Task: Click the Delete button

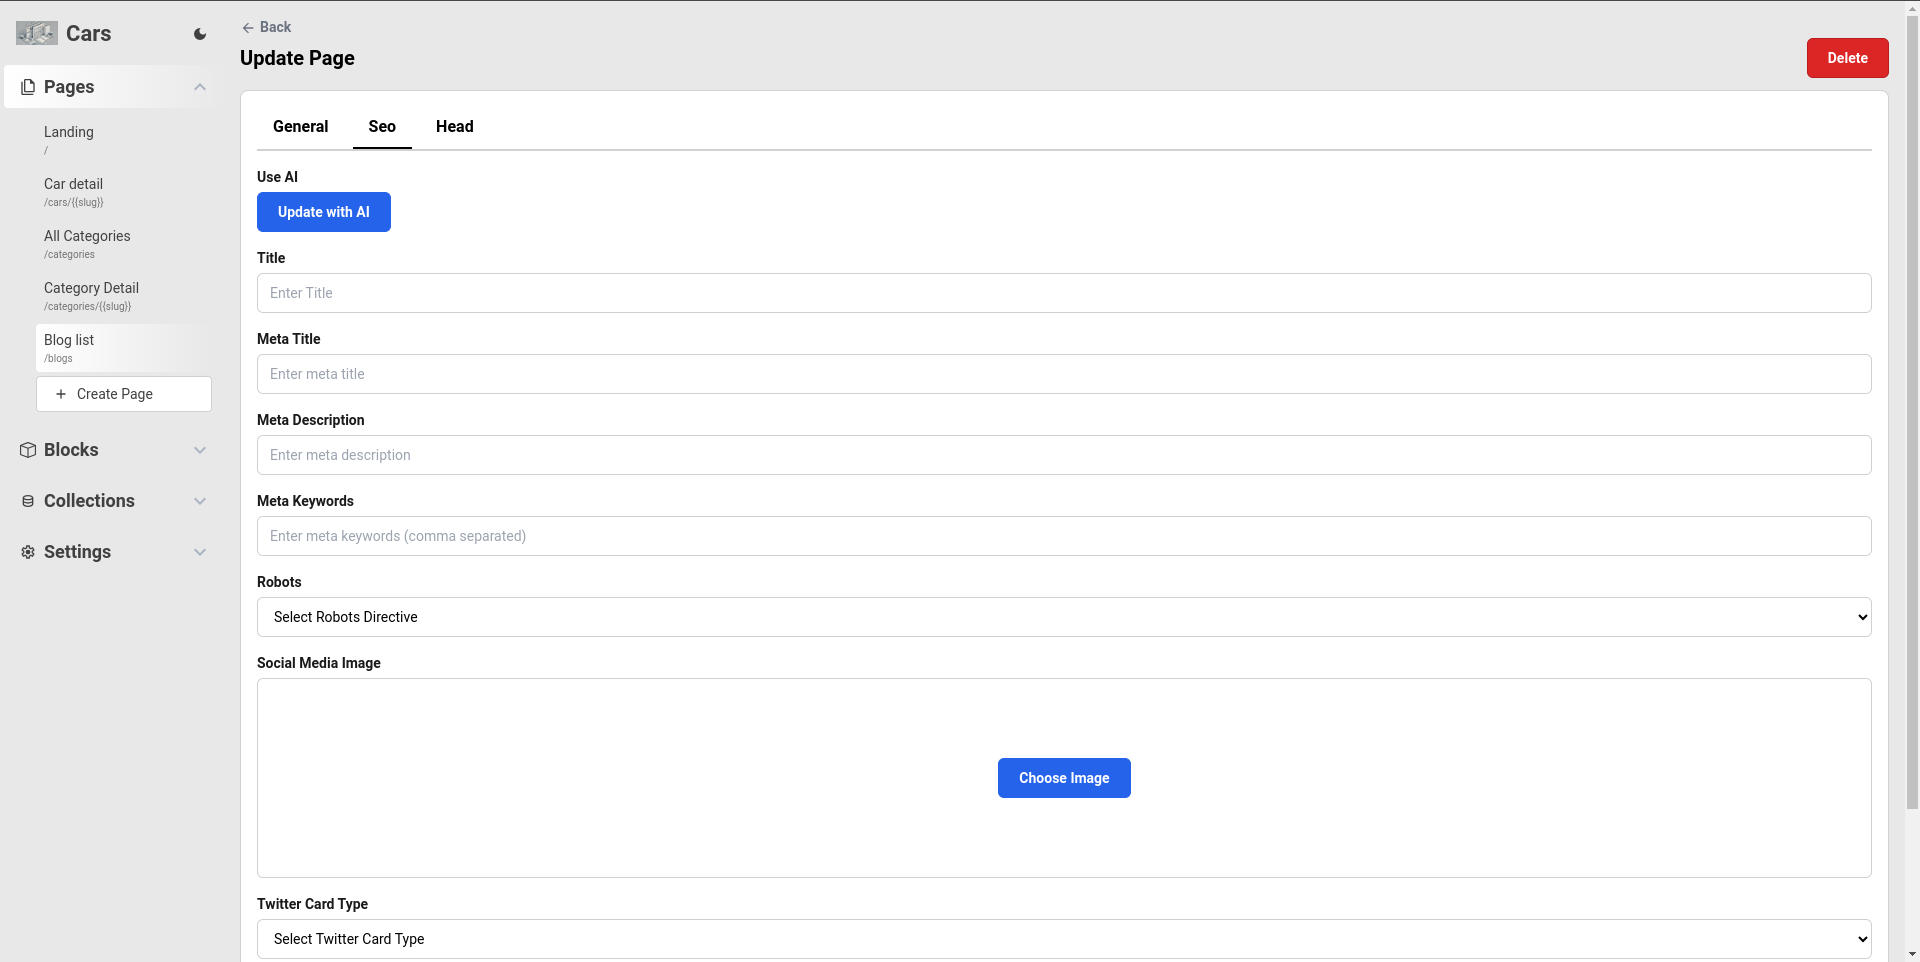Action: (x=1847, y=58)
